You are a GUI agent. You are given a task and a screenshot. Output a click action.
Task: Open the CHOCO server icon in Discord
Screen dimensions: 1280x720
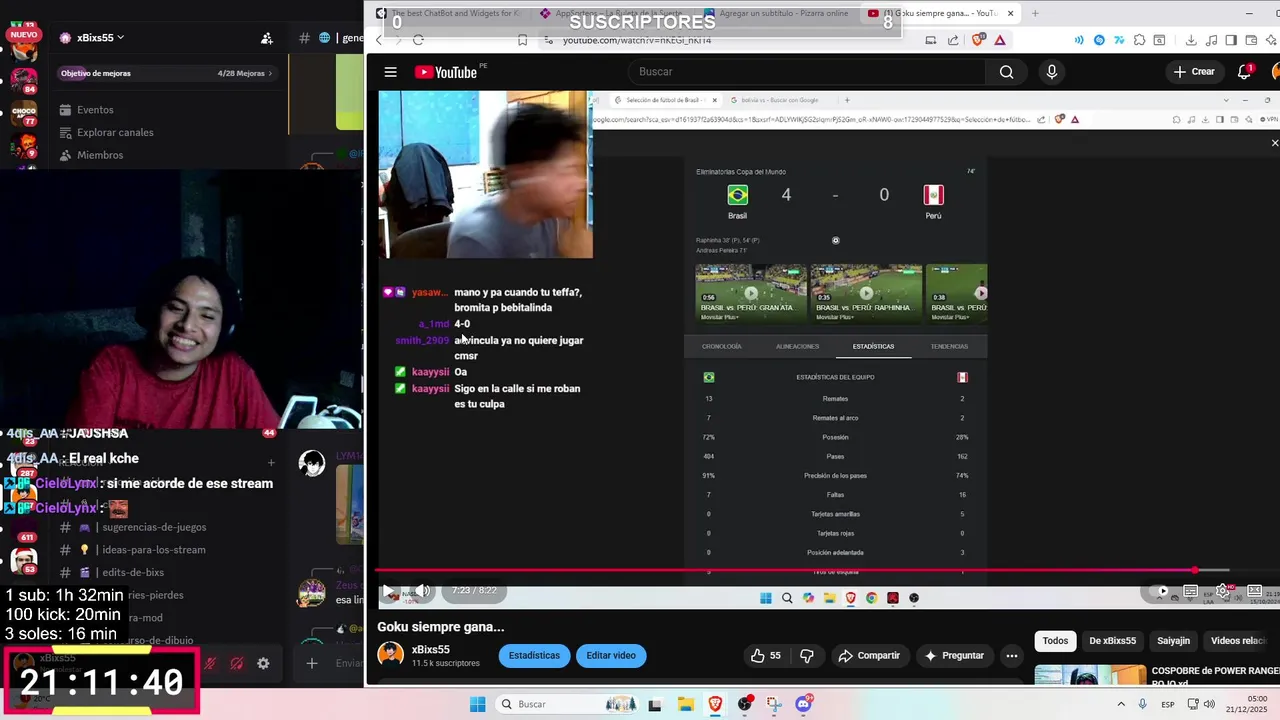pyautogui.click(x=24, y=112)
